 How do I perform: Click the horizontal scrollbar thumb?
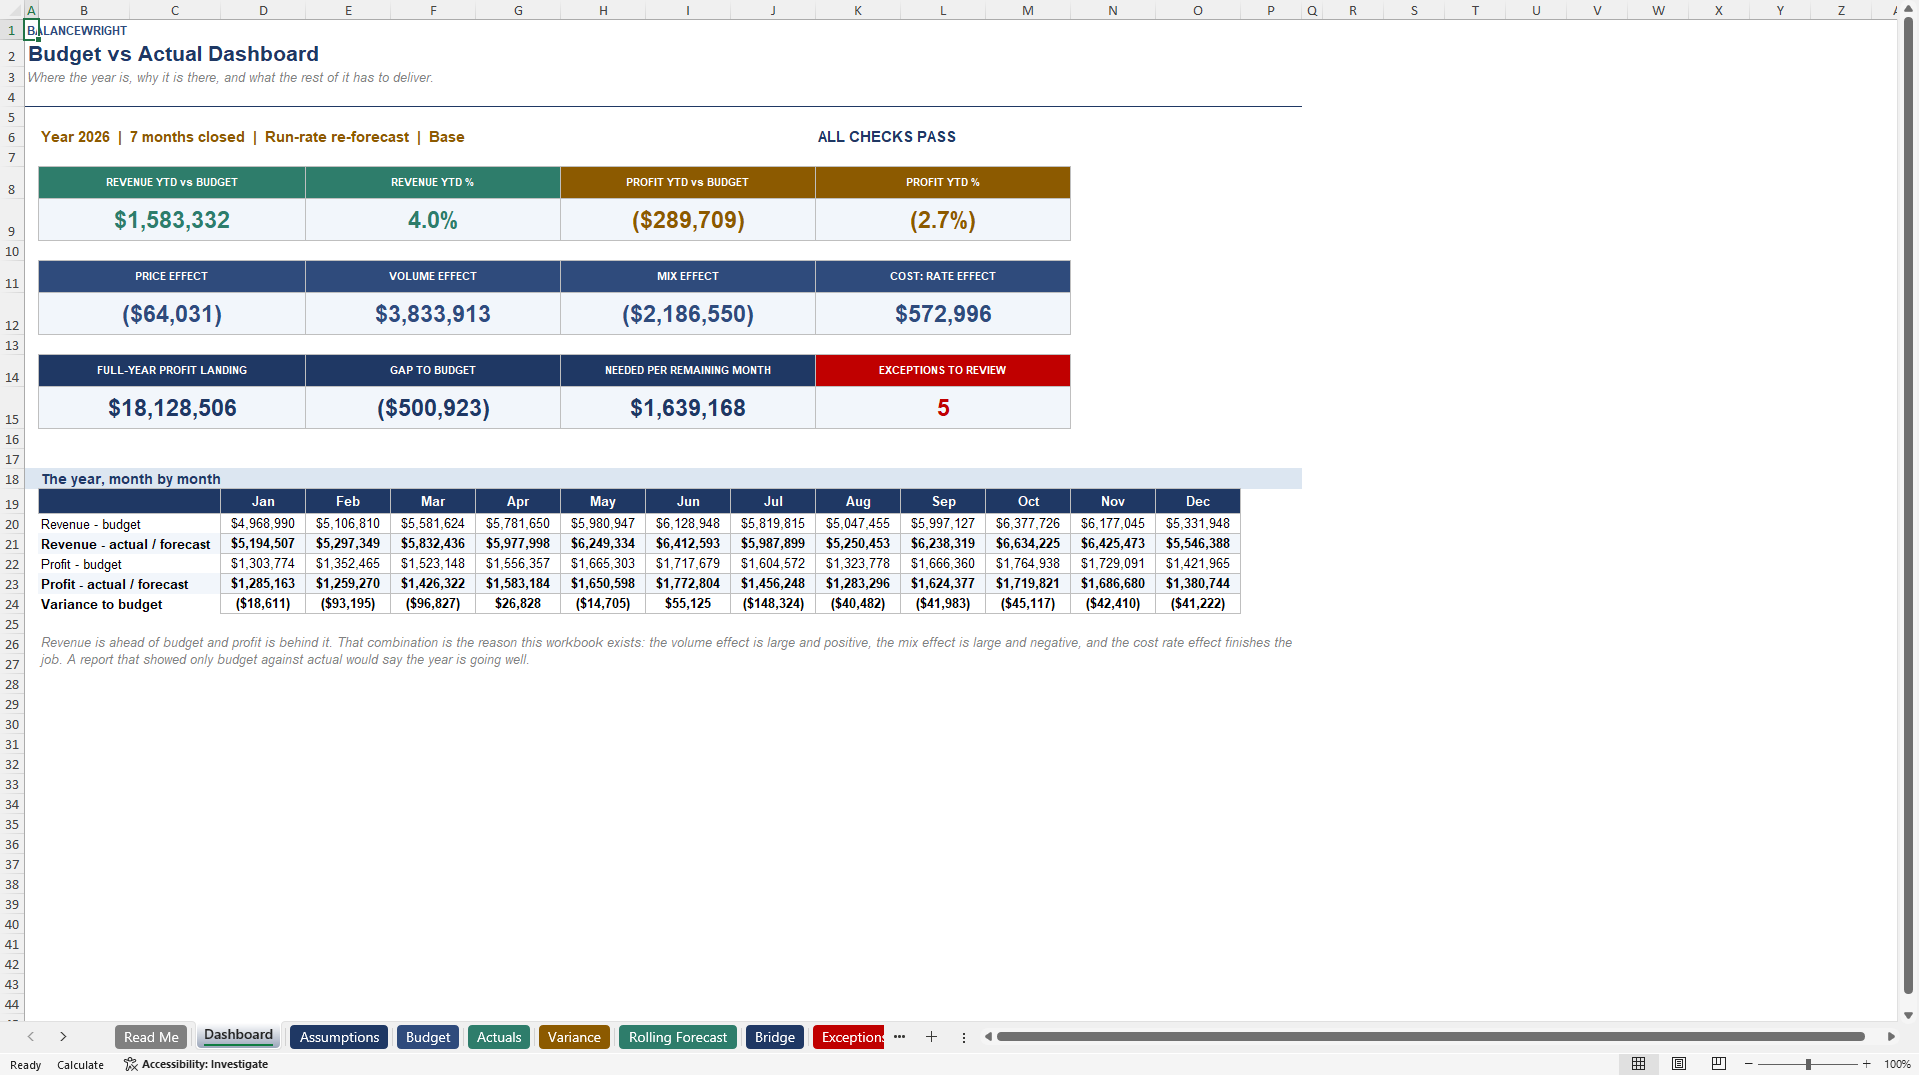(x=1430, y=1037)
